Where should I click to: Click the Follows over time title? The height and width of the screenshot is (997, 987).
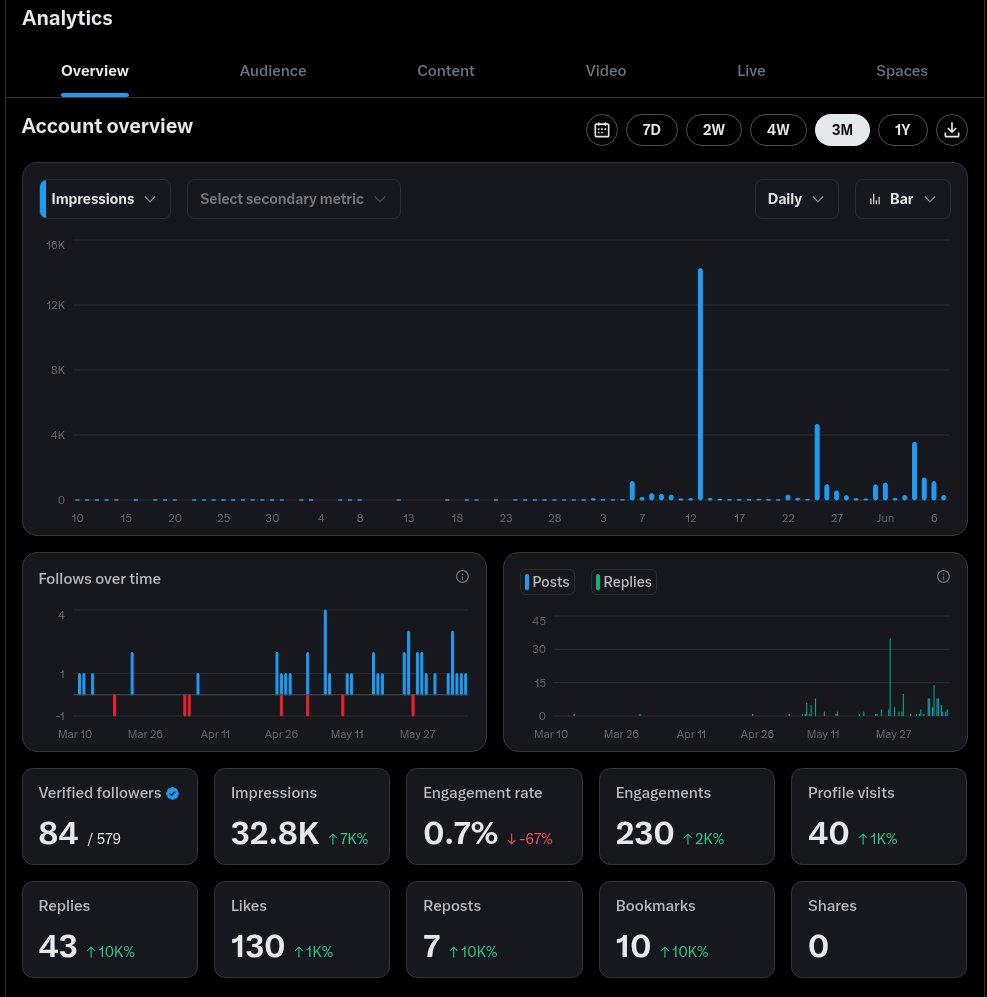click(100, 579)
